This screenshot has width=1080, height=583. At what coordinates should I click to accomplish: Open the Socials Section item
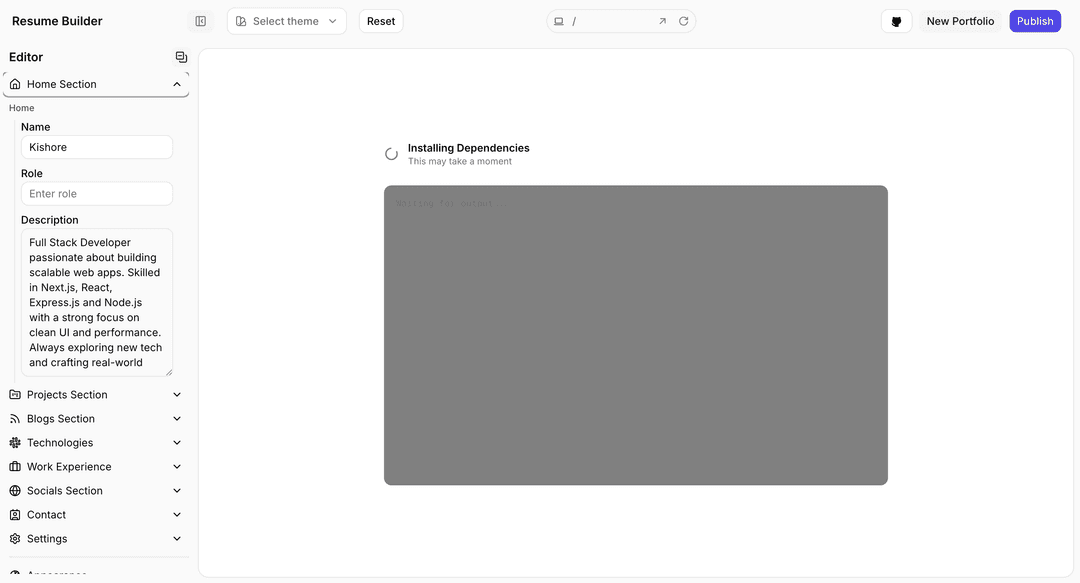pyautogui.click(x=96, y=491)
